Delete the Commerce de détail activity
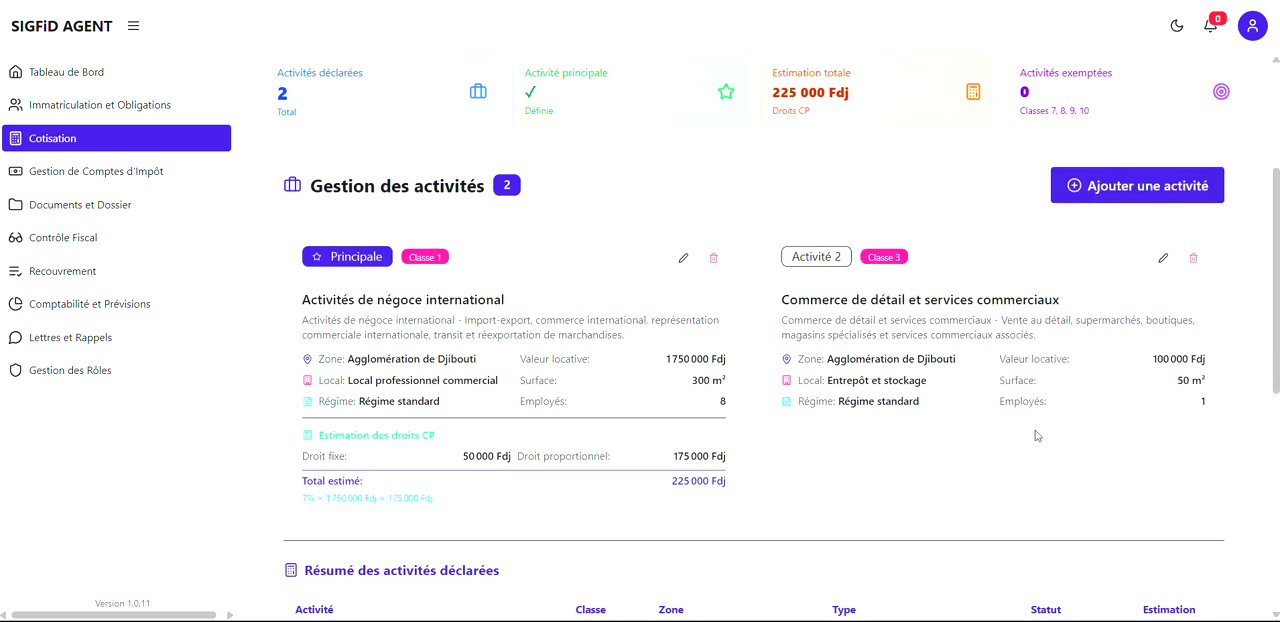The width and height of the screenshot is (1280, 622). point(1193,258)
